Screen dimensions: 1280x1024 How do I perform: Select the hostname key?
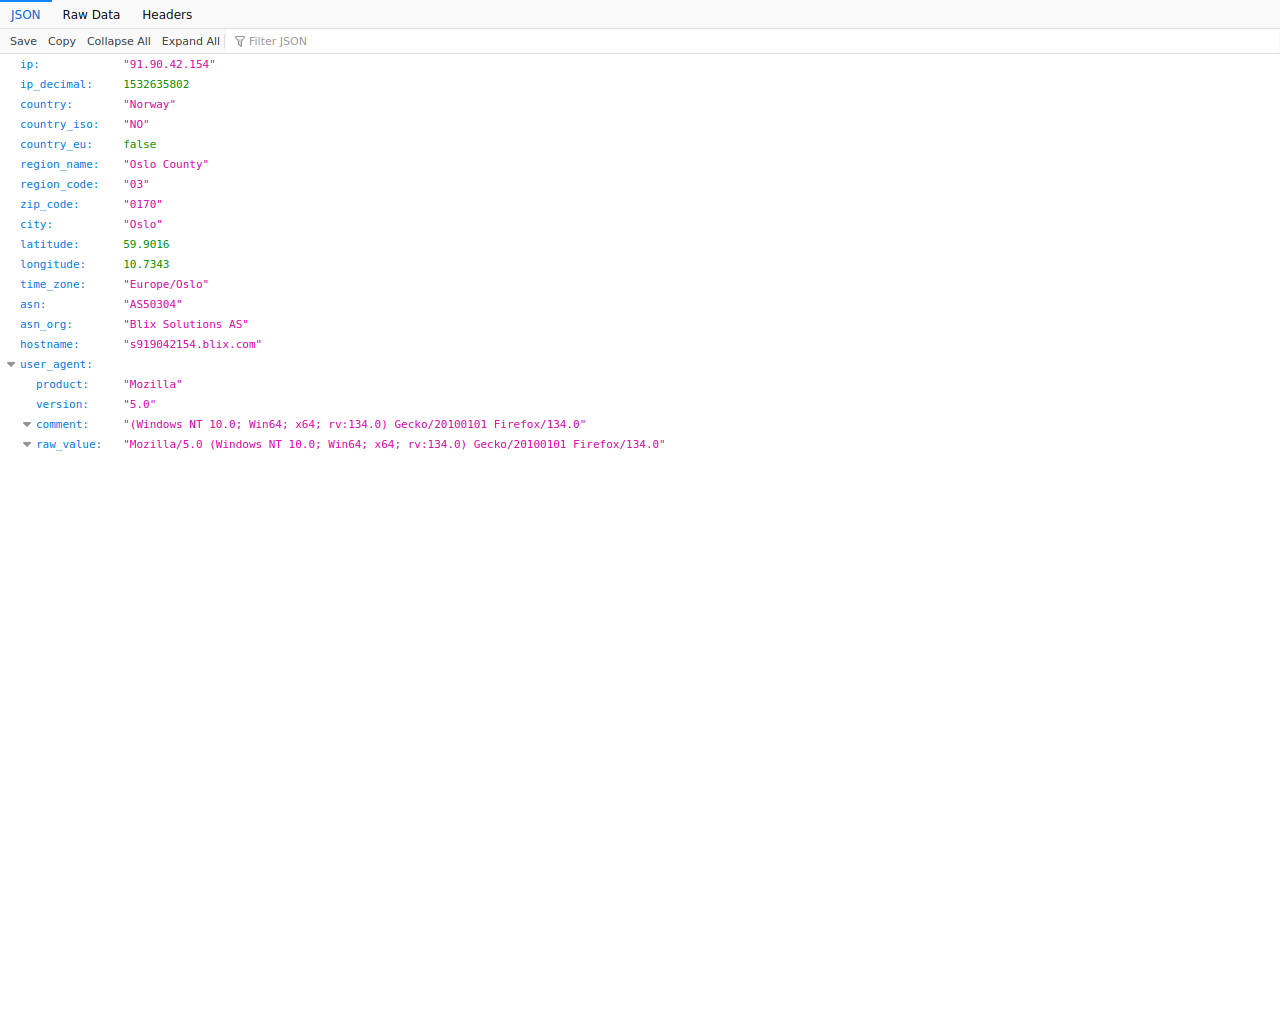tap(50, 345)
